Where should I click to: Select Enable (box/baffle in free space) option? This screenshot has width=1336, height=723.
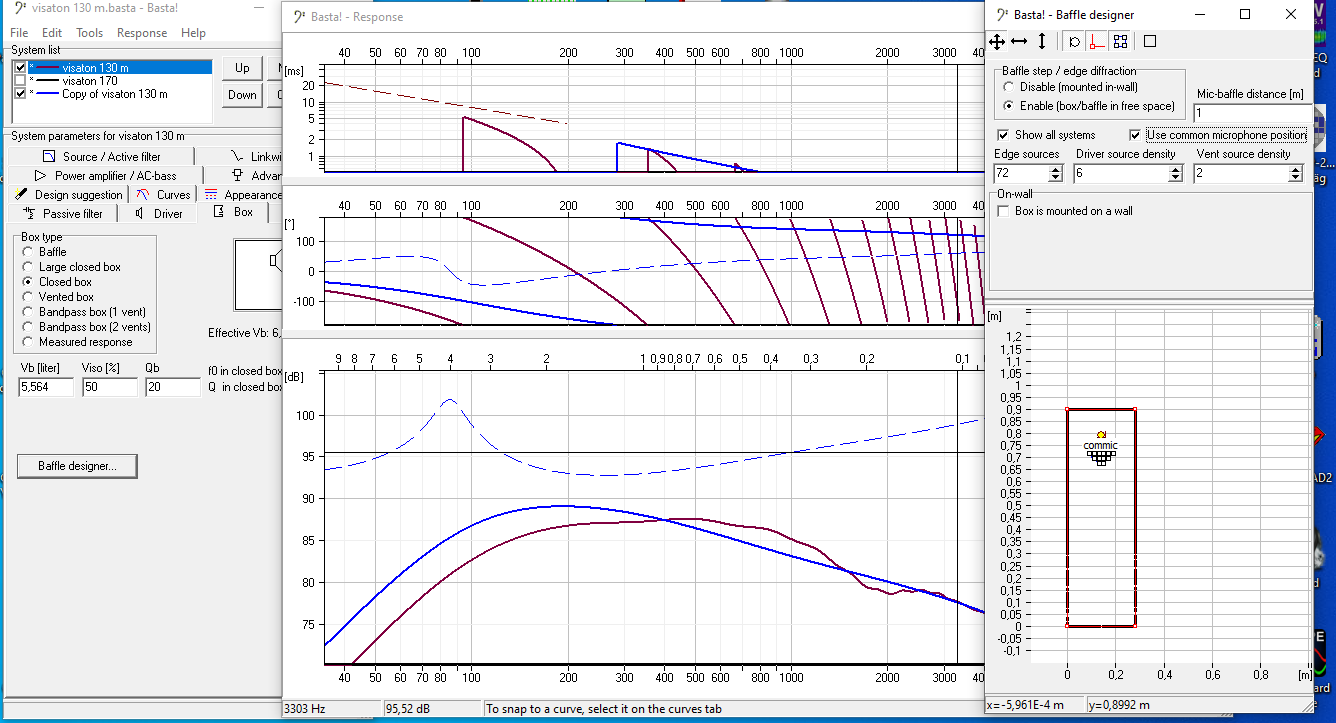(1009, 106)
